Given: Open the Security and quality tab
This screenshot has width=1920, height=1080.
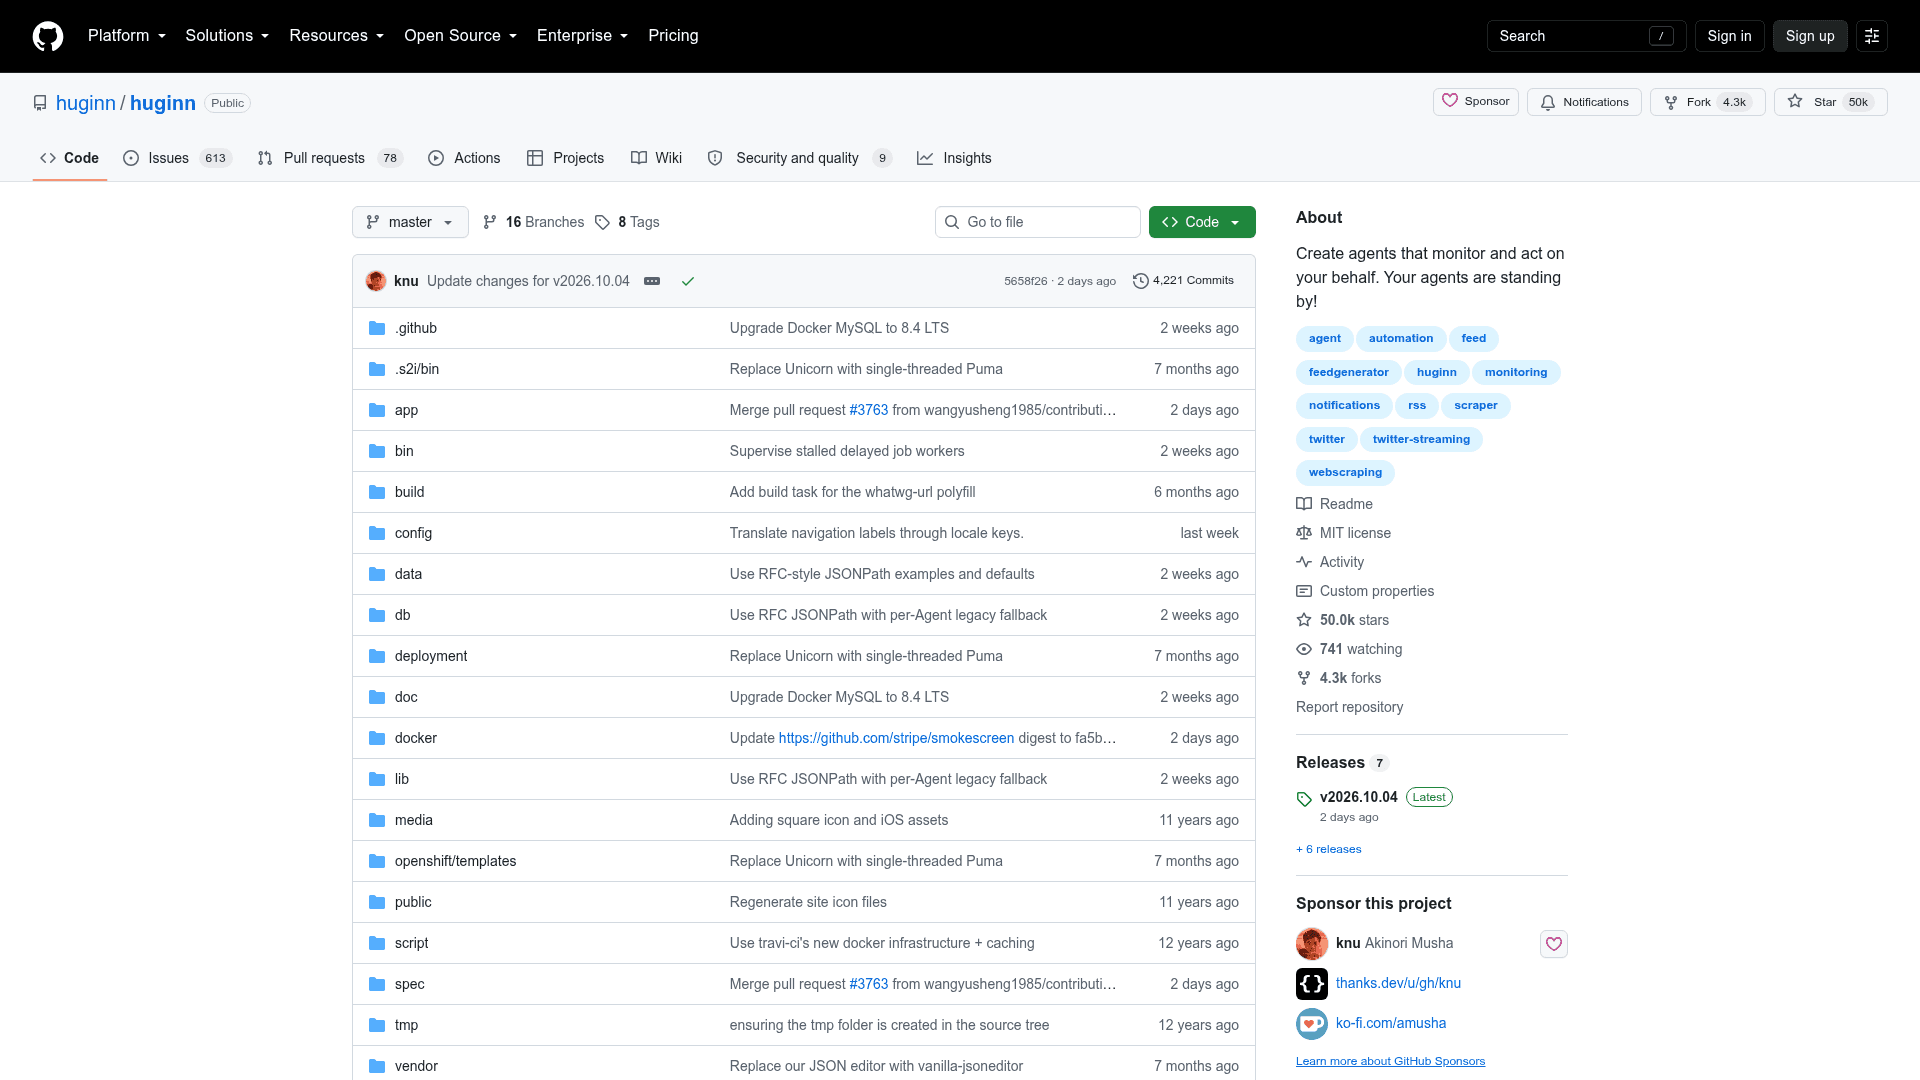Looking at the screenshot, I should (799, 158).
